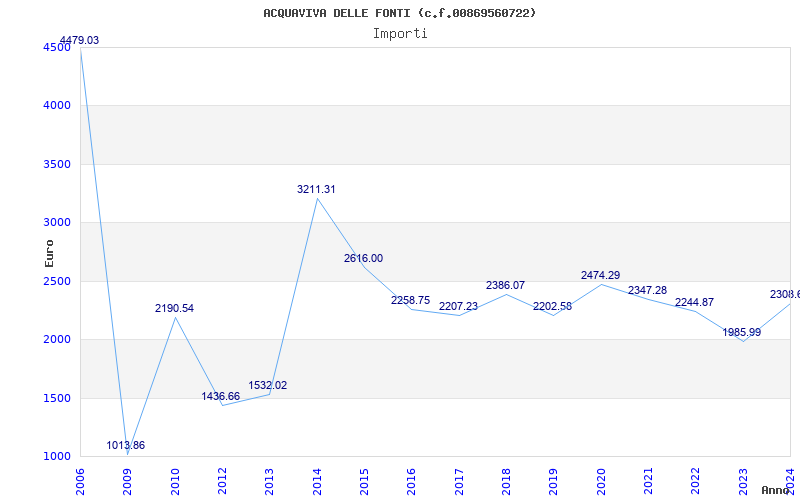
Task: Click the 2244.87 data label
Action: point(694,302)
